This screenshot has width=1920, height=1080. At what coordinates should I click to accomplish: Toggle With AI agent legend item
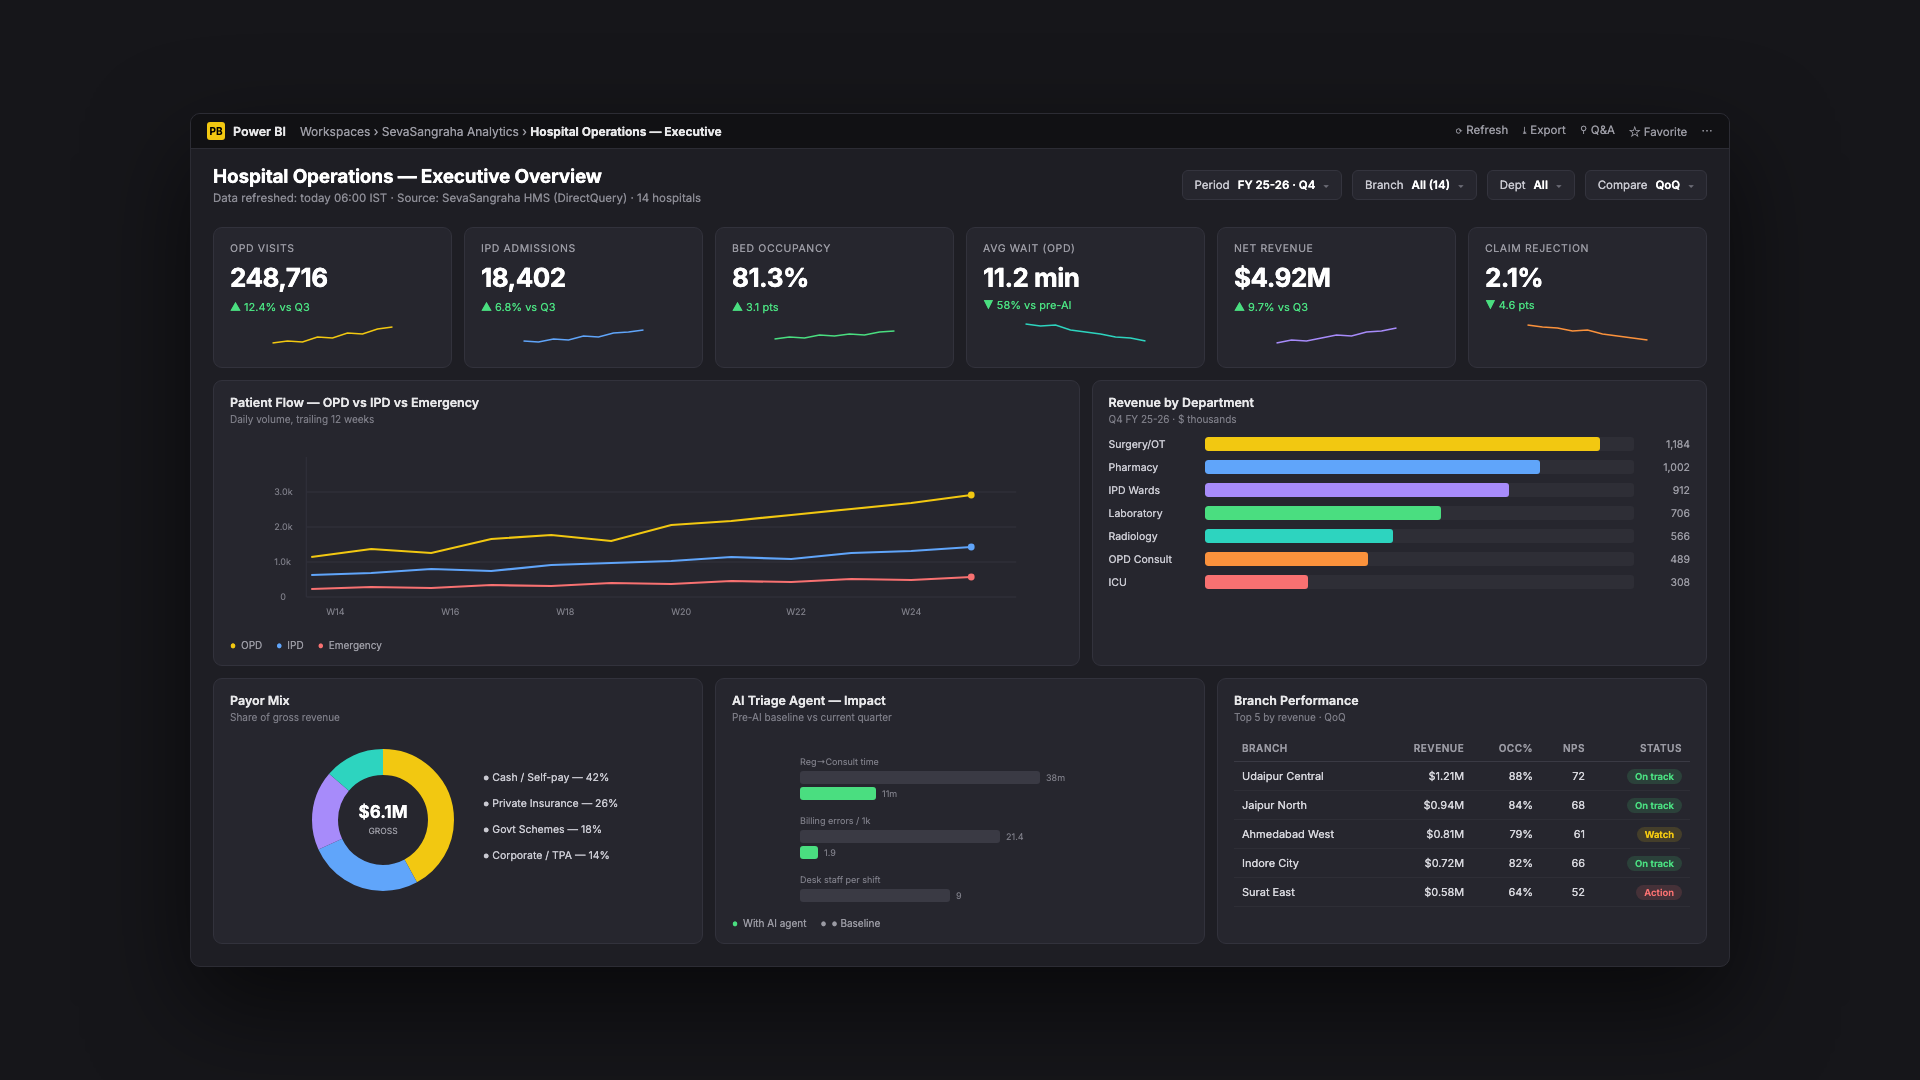pyautogui.click(x=769, y=924)
